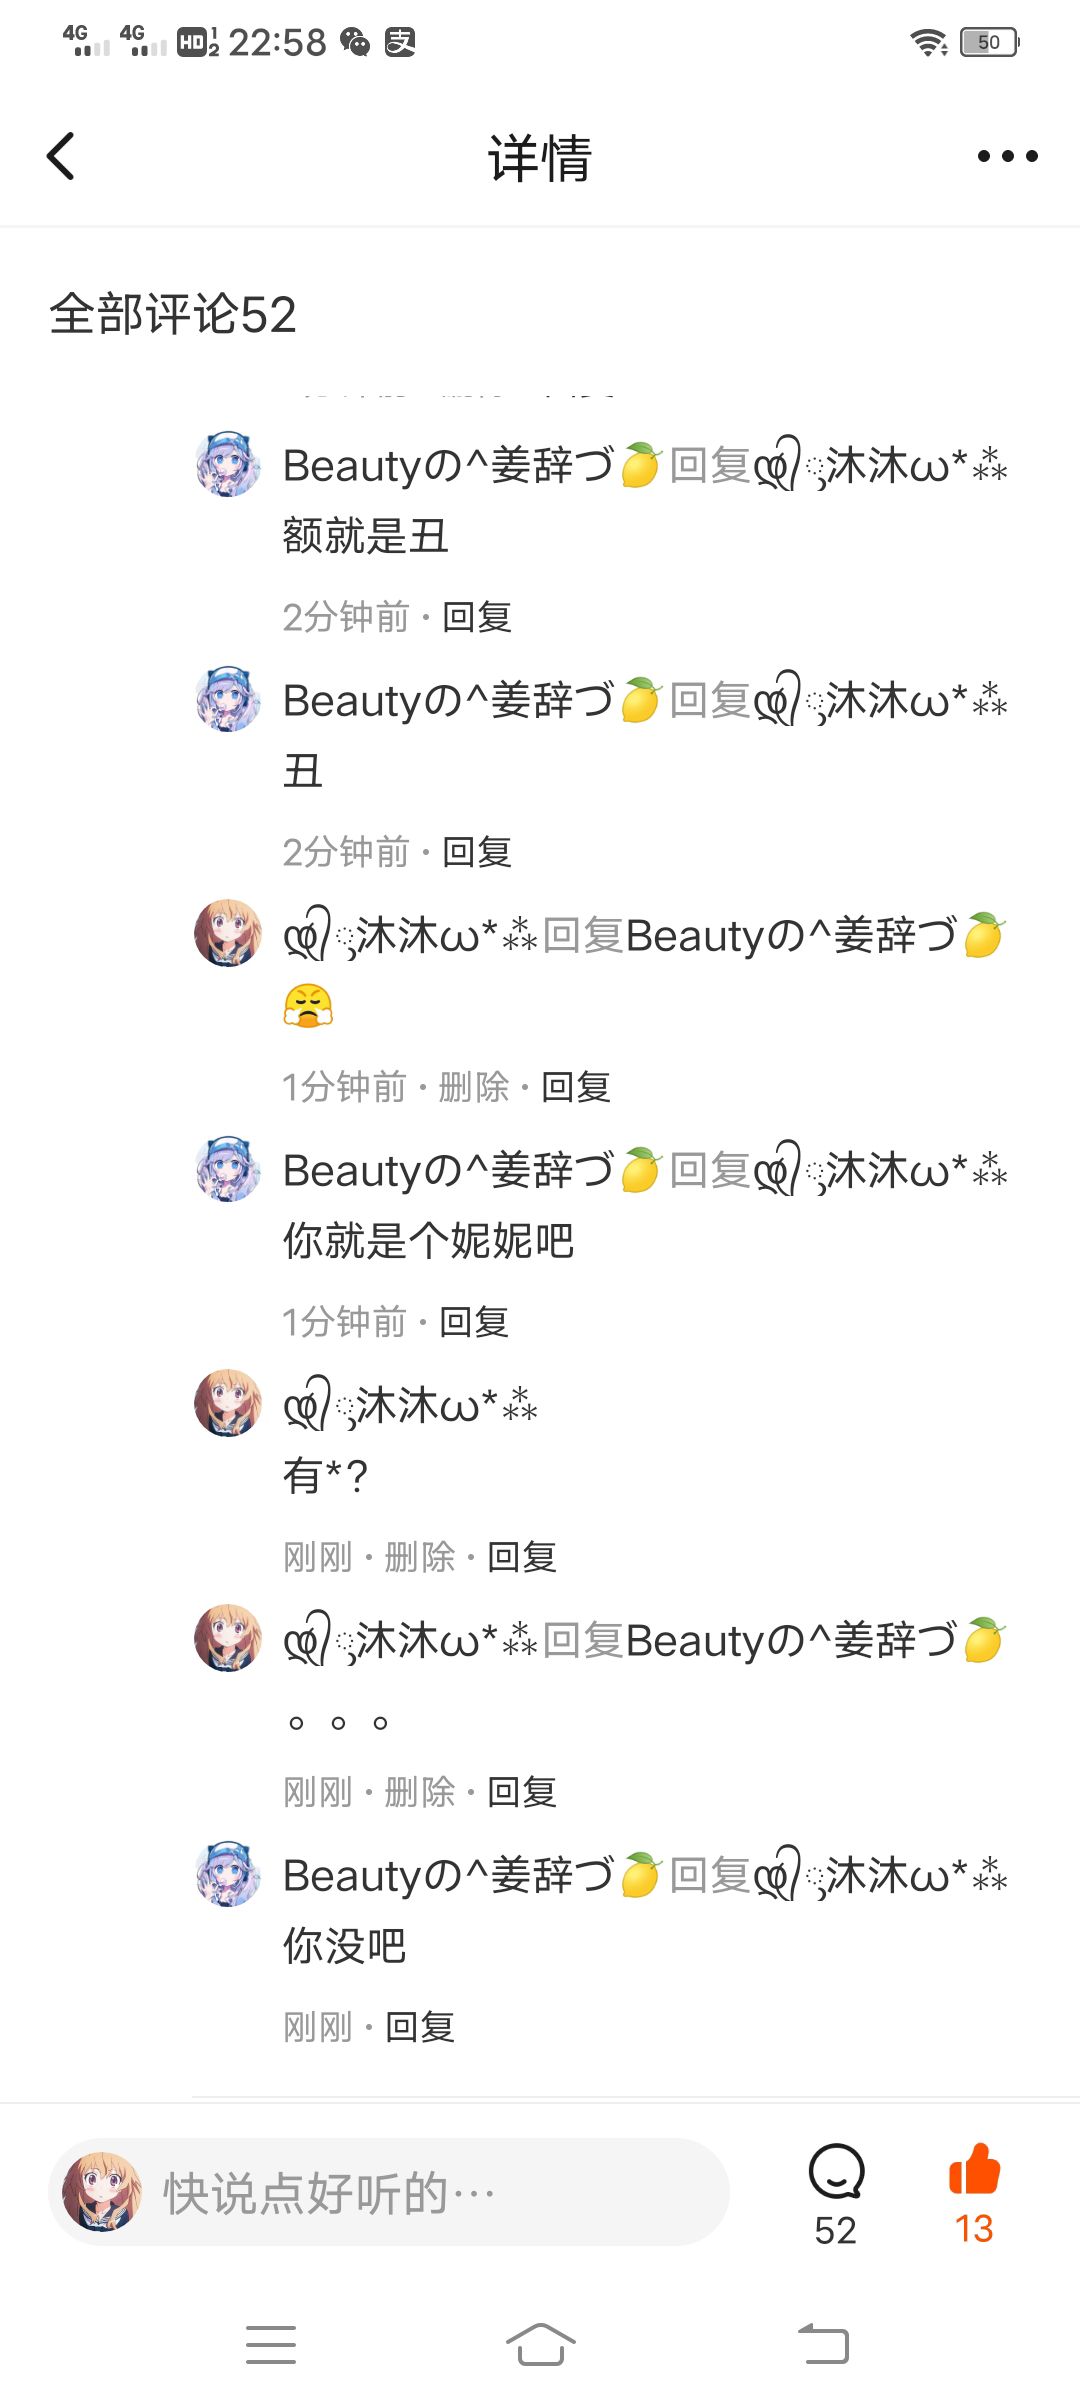Delete the angry emoji comment
The image size is (1080, 2408).
point(474,1087)
